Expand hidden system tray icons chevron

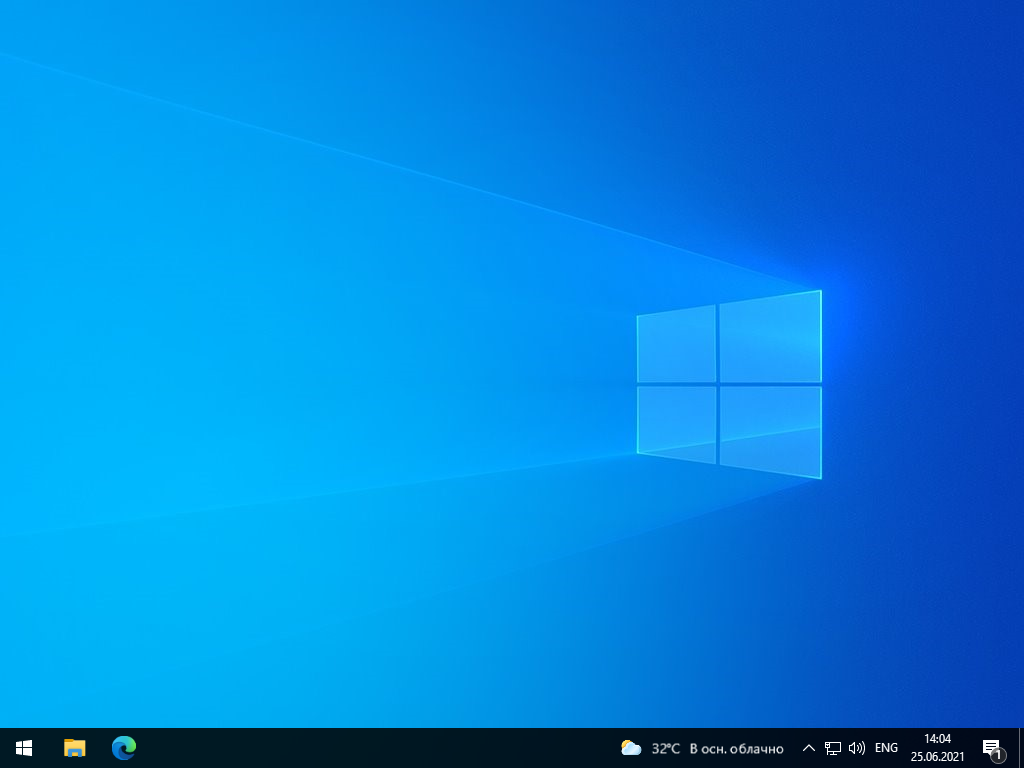(808, 748)
